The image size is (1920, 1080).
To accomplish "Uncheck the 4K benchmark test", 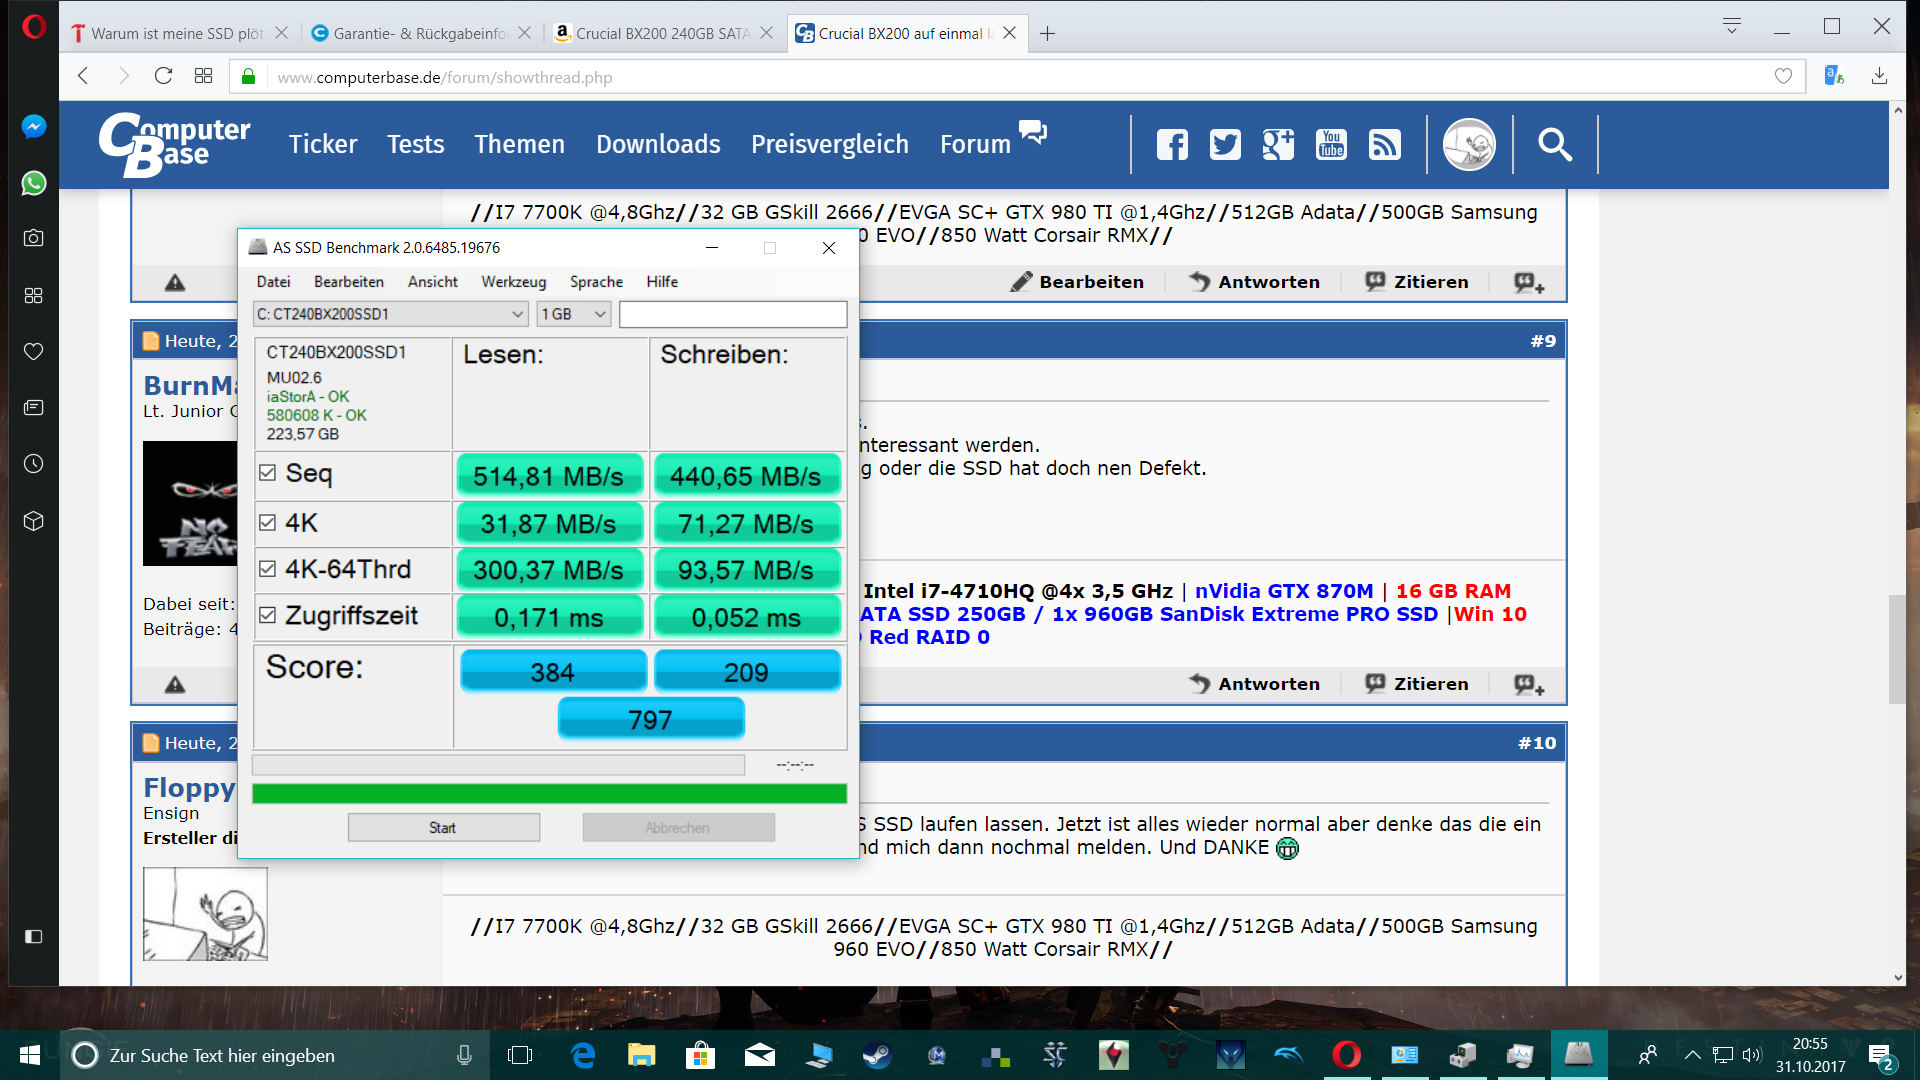I will 267,522.
